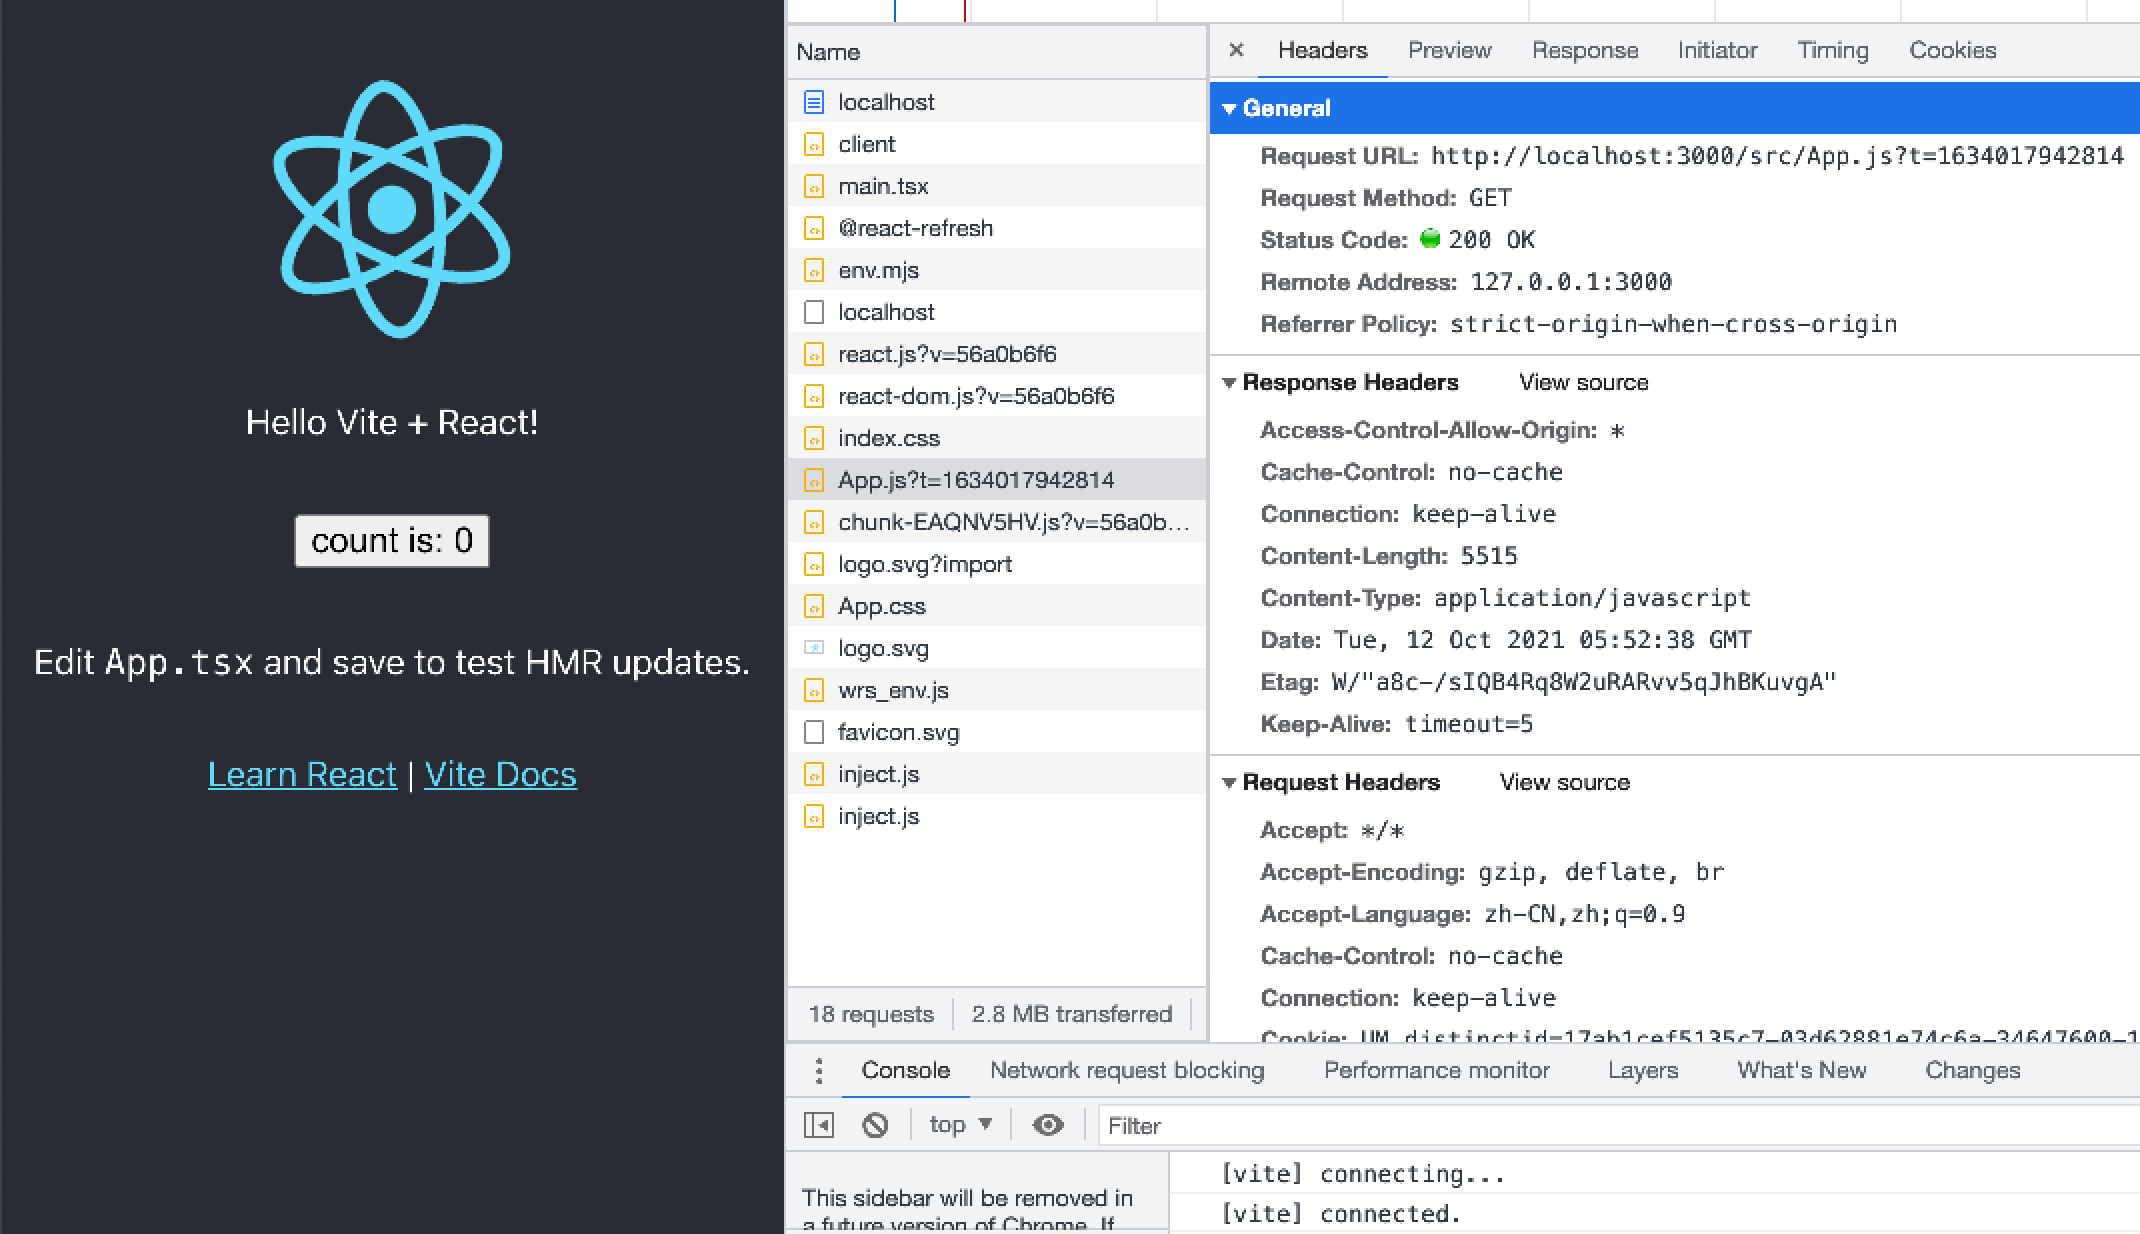Click the console Filter input field
The width and height of the screenshot is (2140, 1234).
[x=1618, y=1126]
